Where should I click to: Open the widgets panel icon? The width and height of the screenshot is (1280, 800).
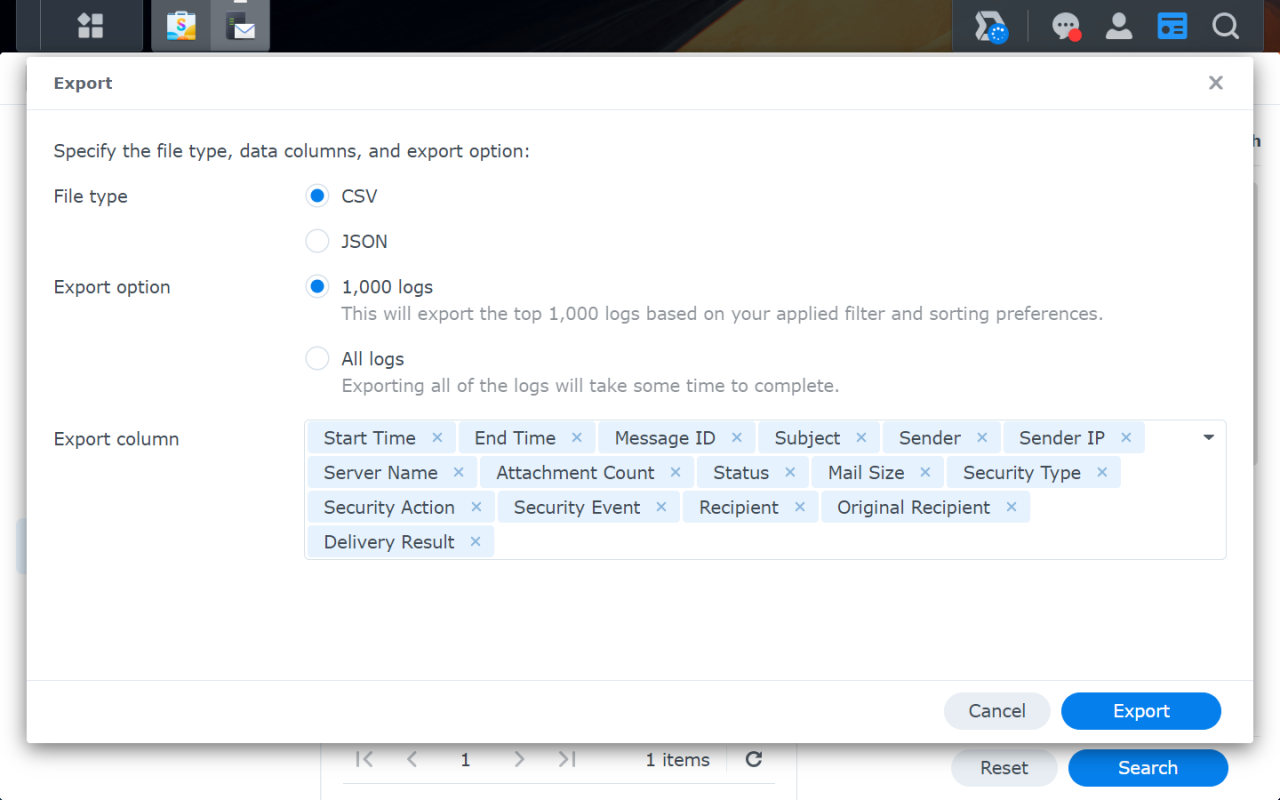tap(1172, 26)
